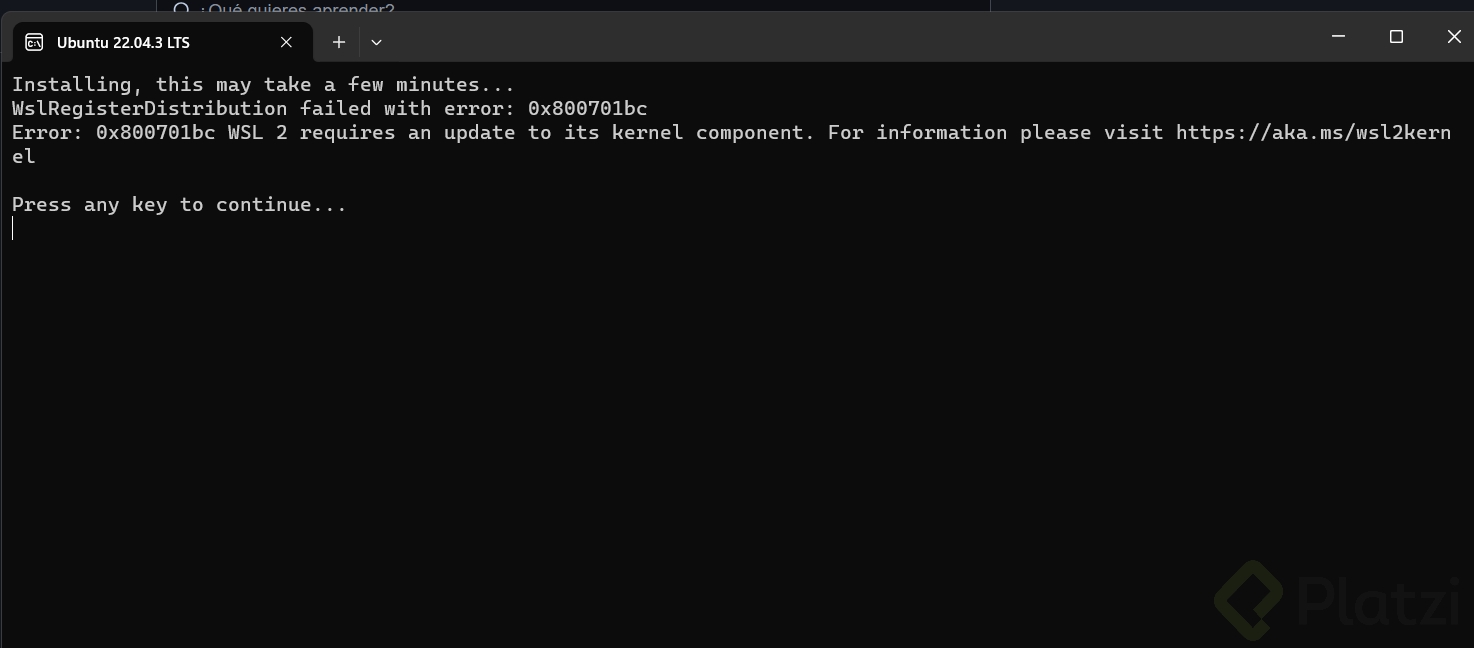Open the https://aka.ms/wsl2kernel link
This screenshot has width=1474, height=648.
(x=1312, y=133)
